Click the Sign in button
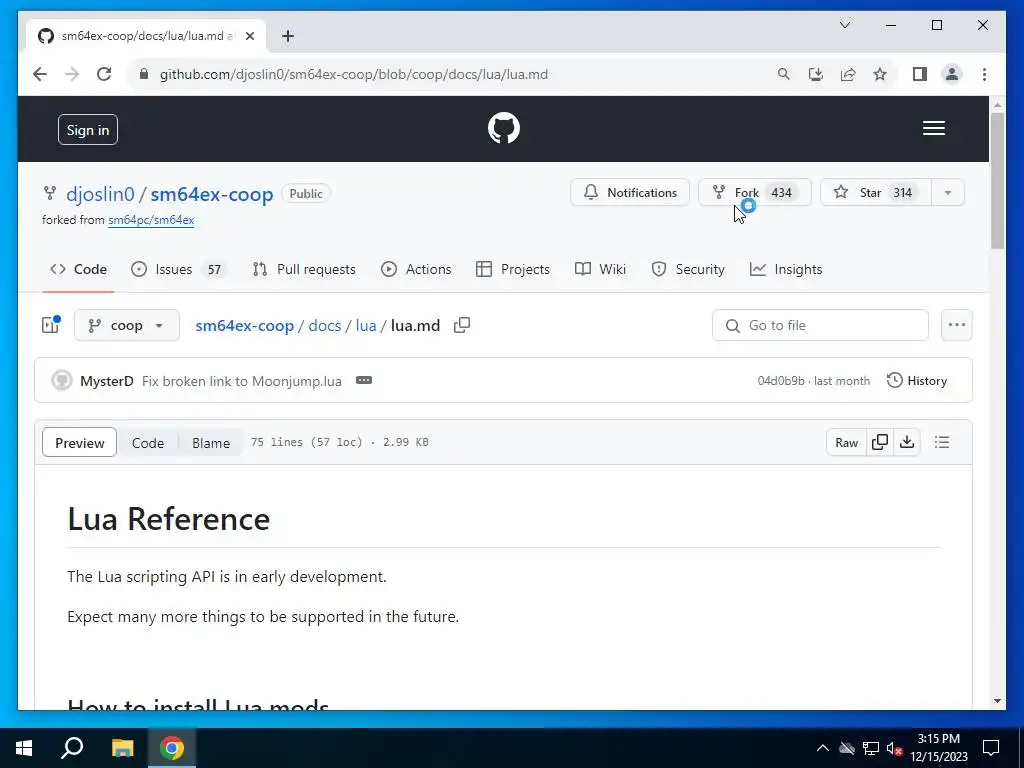Image resolution: width=1024 pixels, height=768 pixels. [x=88, y=130]
